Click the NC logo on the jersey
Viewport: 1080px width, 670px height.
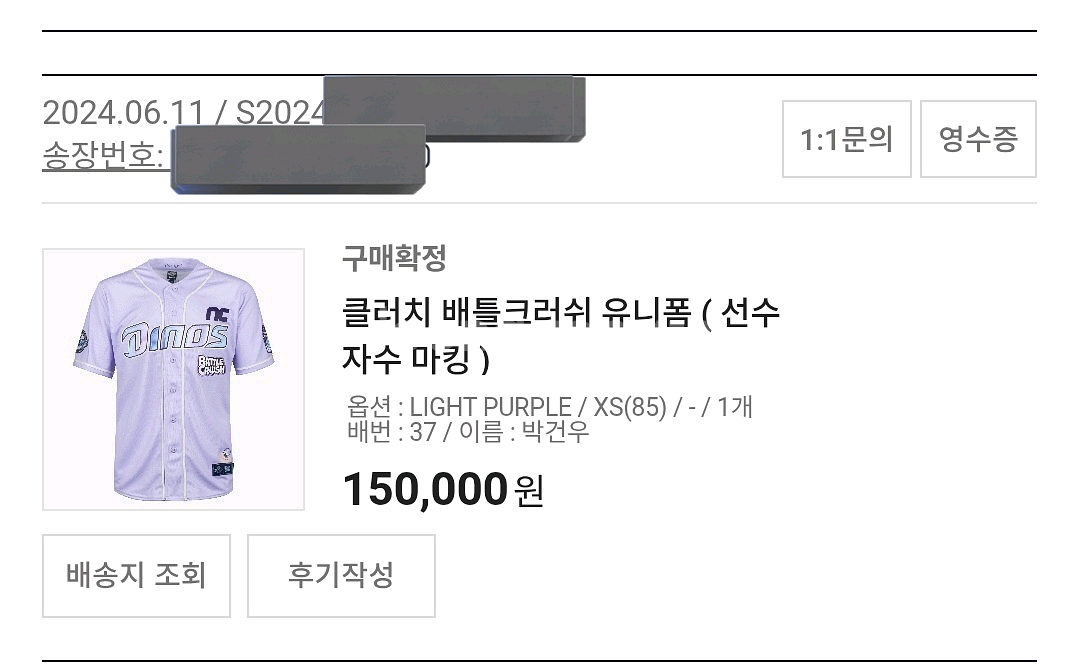tap(217, 313)
